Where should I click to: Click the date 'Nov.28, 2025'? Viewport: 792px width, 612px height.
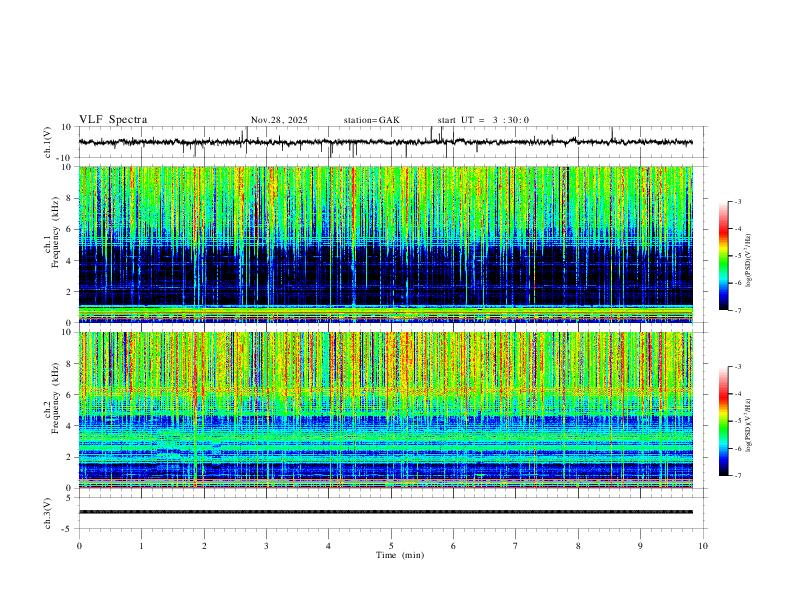pyautogui.click(x=279, y=120)
